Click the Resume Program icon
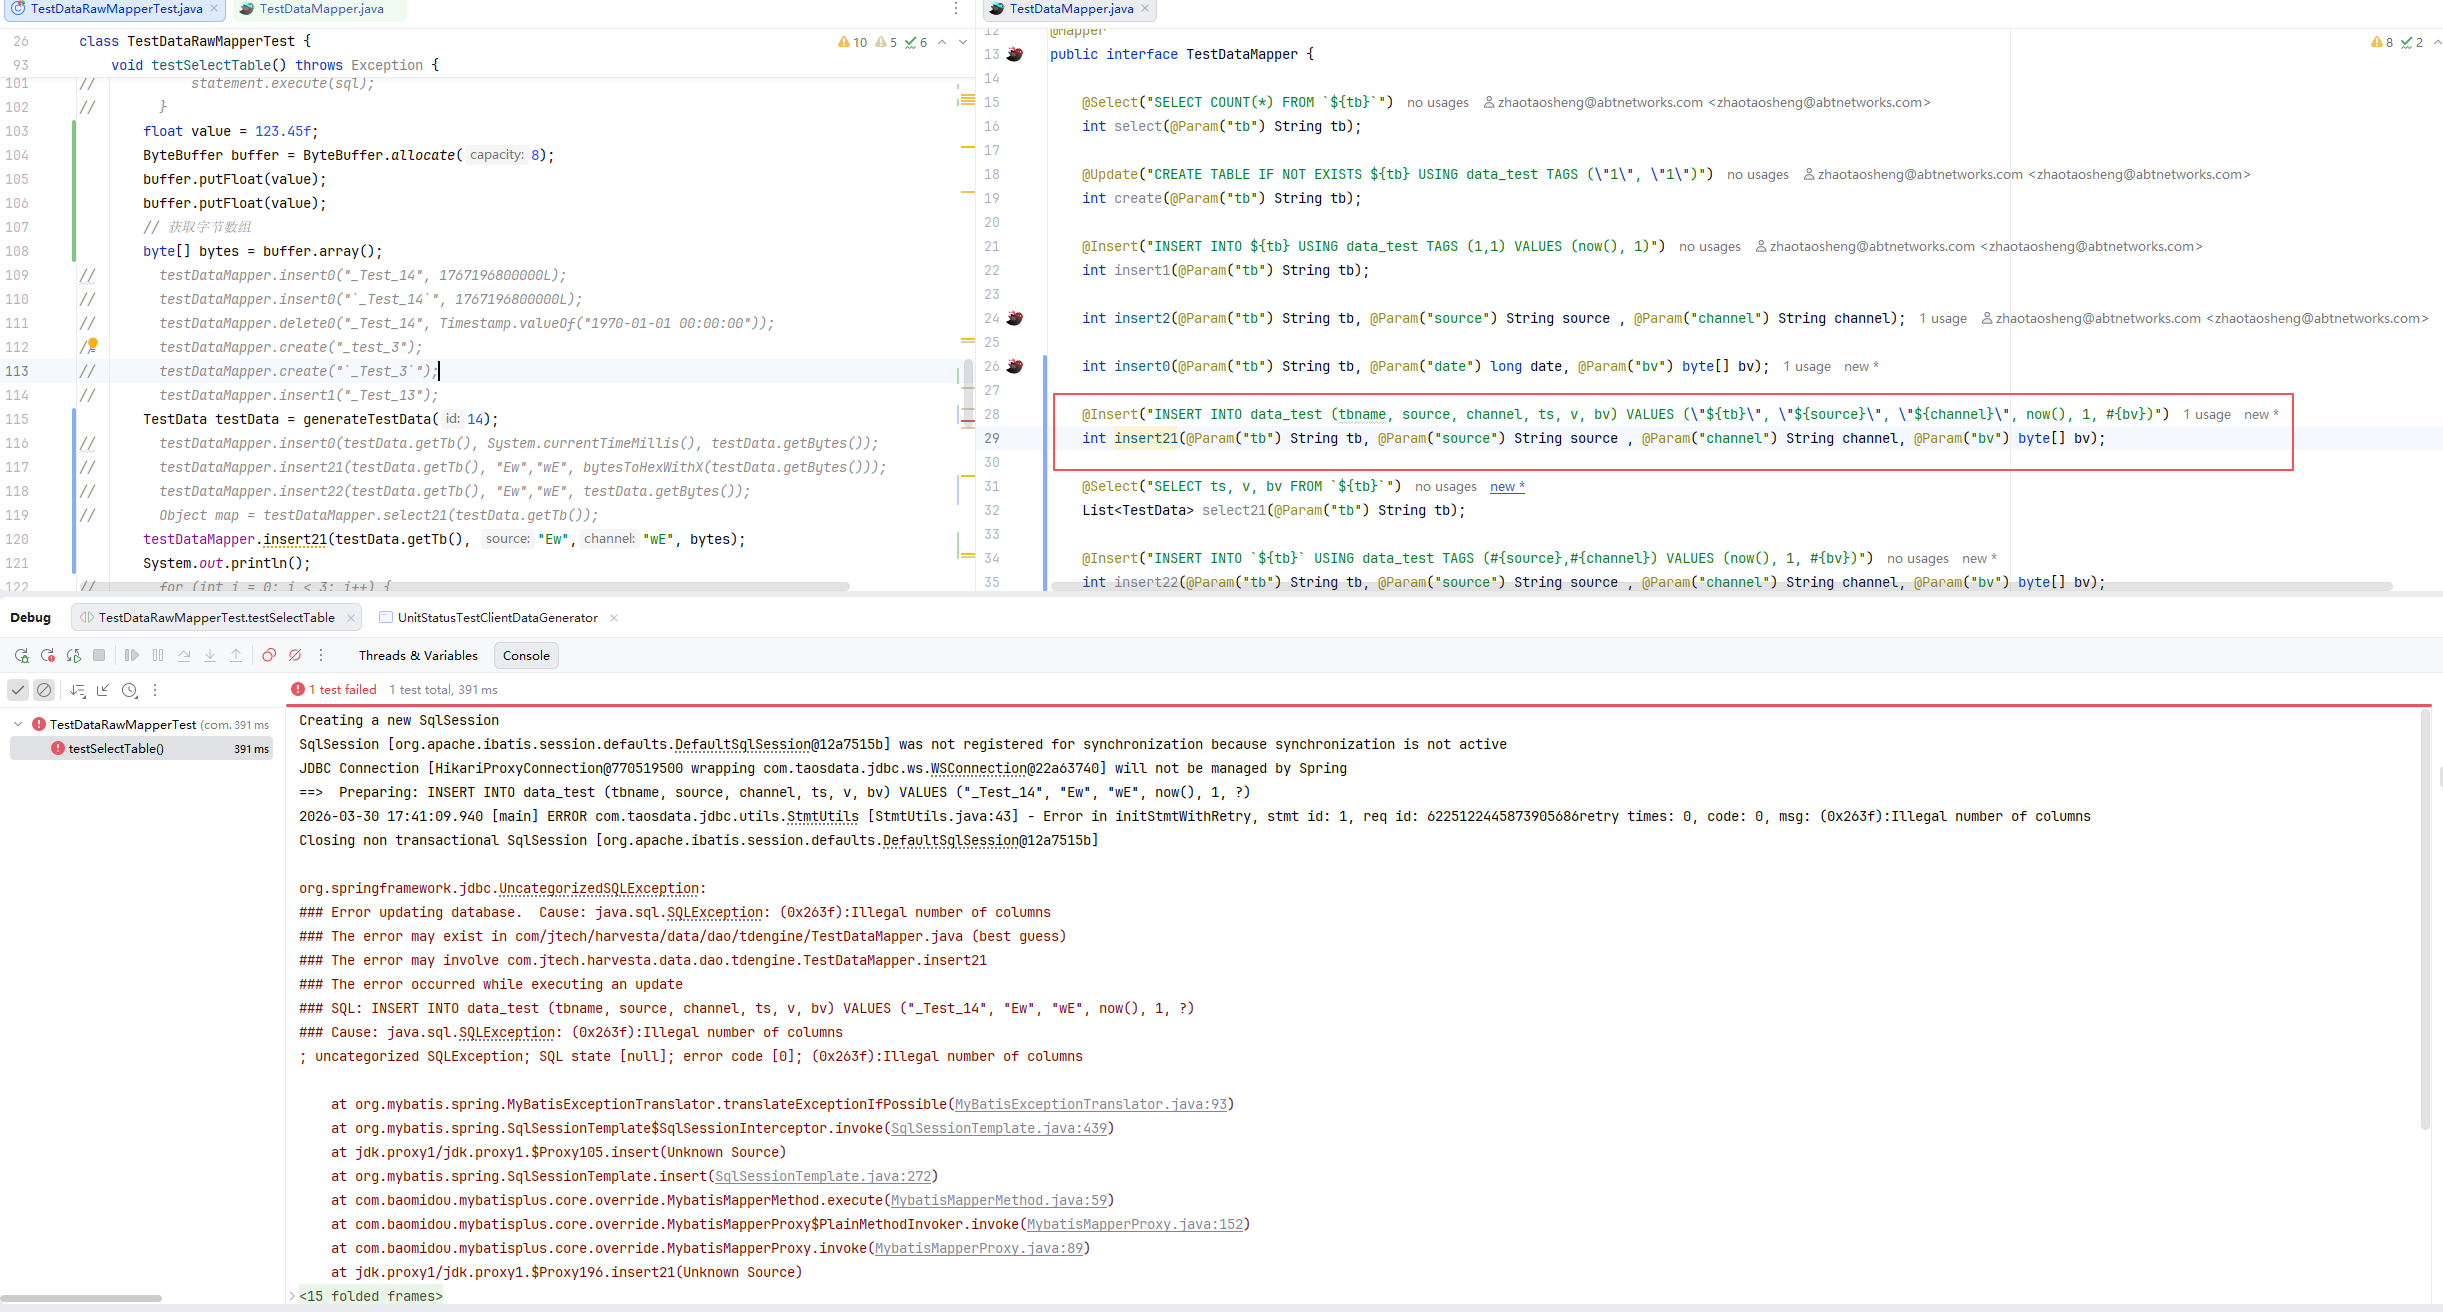 tap(131, 656)
